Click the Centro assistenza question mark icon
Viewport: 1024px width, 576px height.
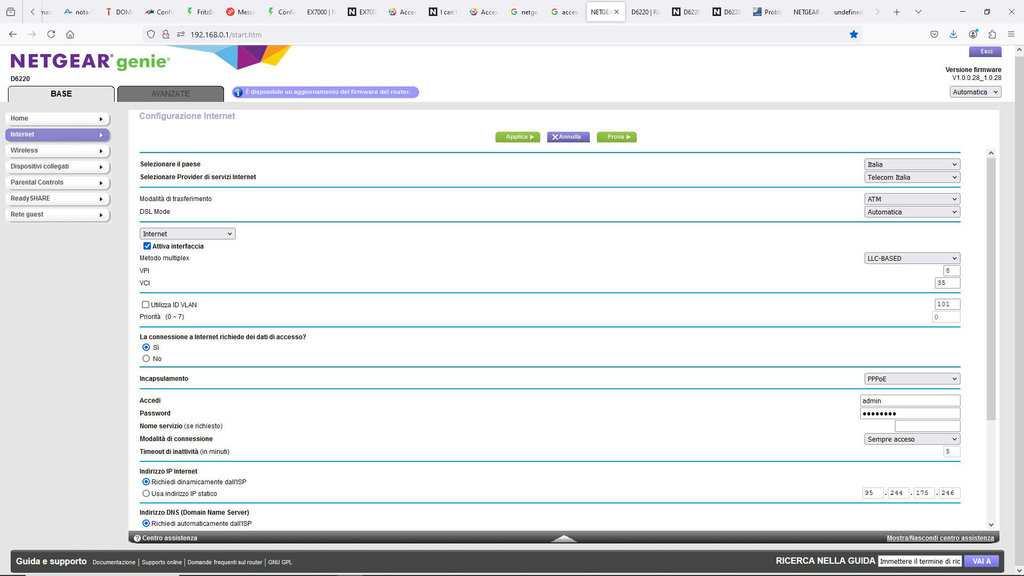[x=137, y=538]
